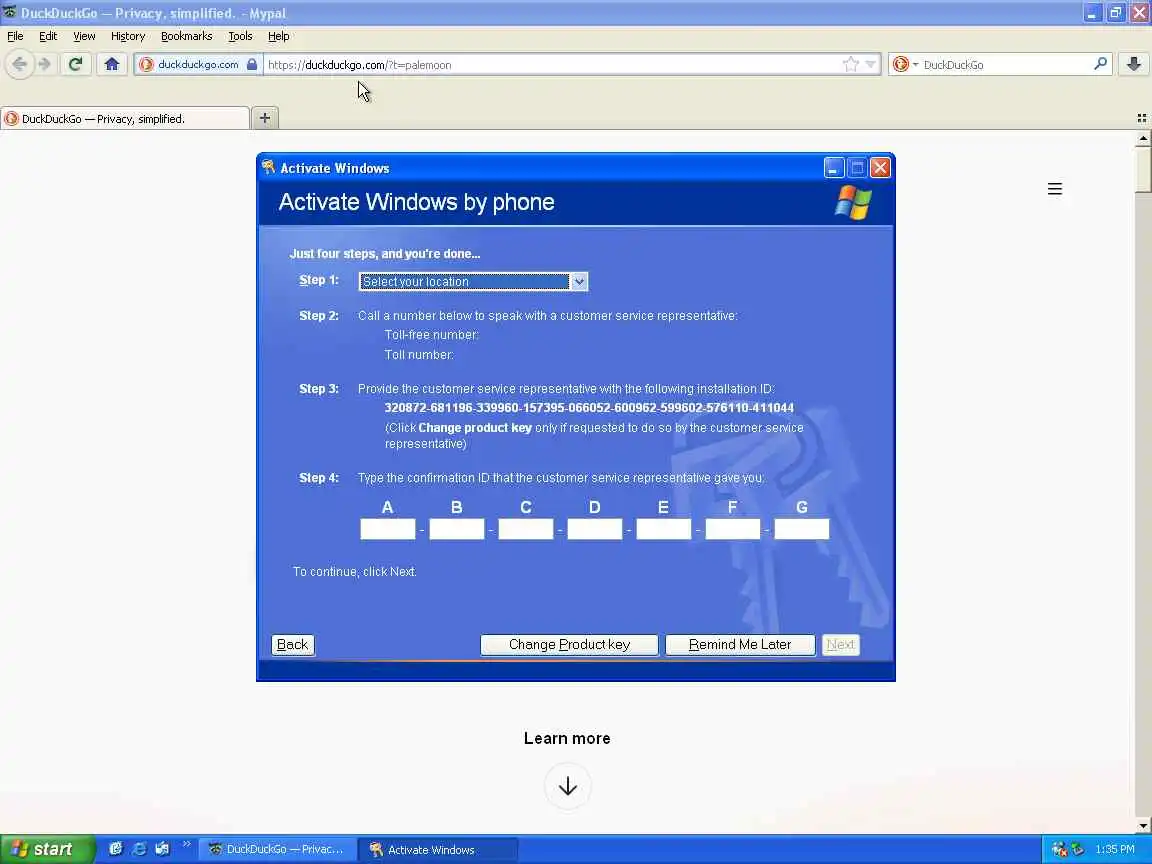This screenshot has width=1152, height=864.
Task: Open the Downloads arrow button
Action: 1134,65
